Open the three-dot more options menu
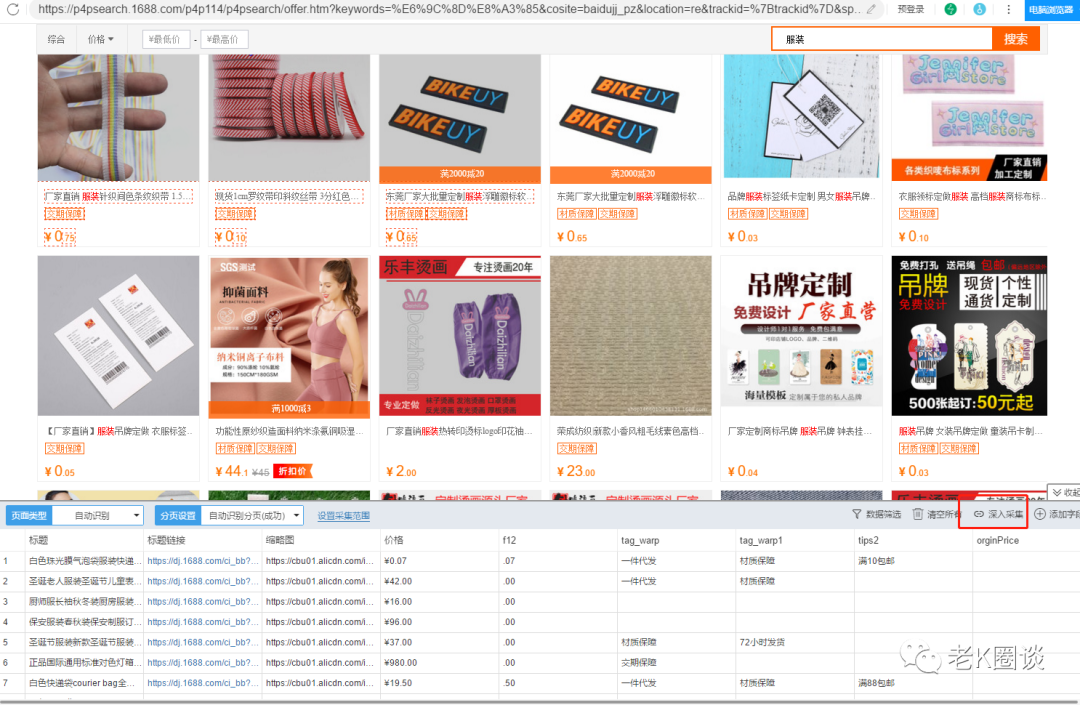Screen dimensions: 1080x705 (1008, 10)
